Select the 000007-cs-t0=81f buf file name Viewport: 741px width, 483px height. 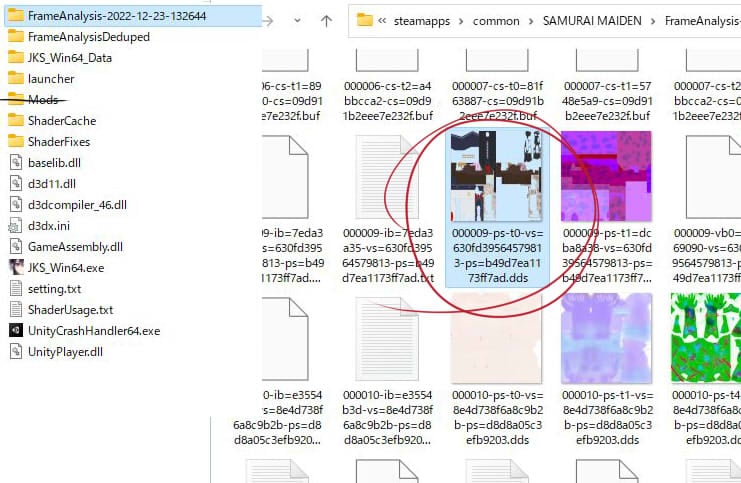[x=498, y=101]
